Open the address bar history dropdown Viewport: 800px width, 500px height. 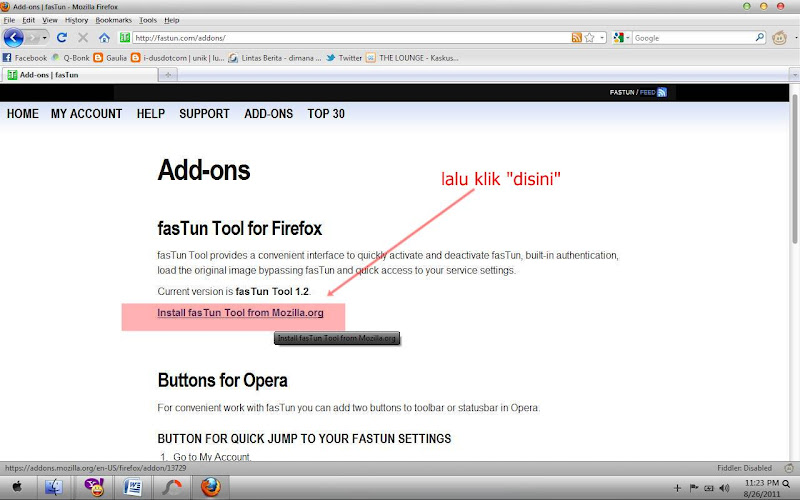602,38
